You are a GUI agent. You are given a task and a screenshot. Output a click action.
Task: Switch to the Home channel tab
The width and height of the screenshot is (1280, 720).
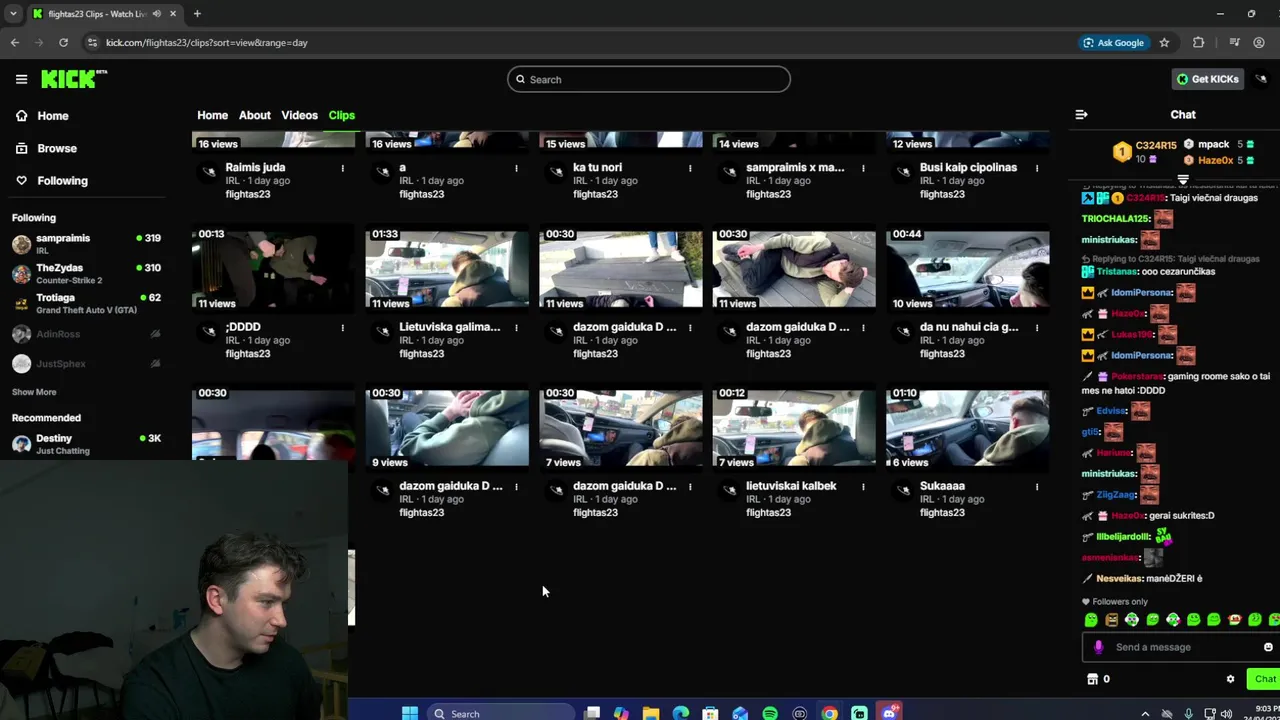212,115
